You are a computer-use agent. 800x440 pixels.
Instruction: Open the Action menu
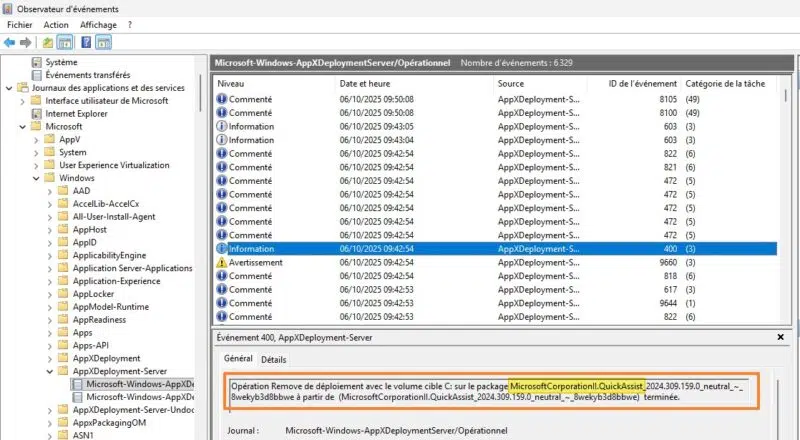click(56, 25)
